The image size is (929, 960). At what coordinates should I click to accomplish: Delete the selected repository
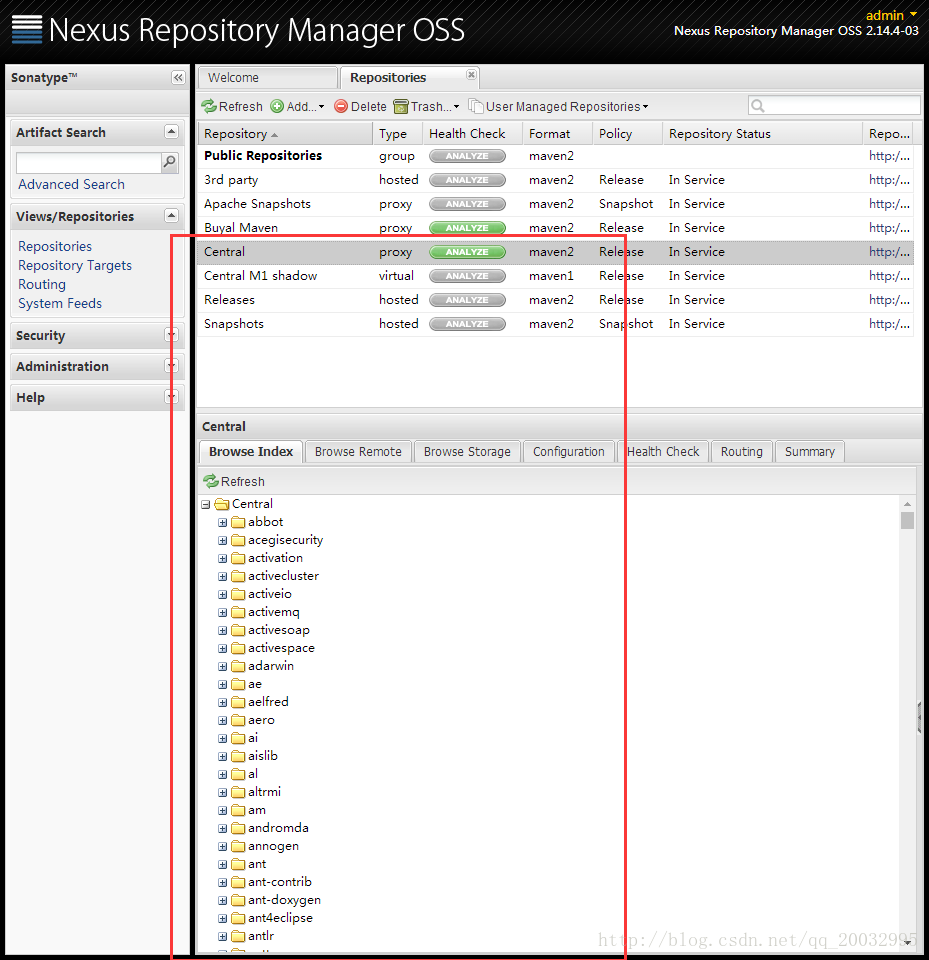point(360,107)
